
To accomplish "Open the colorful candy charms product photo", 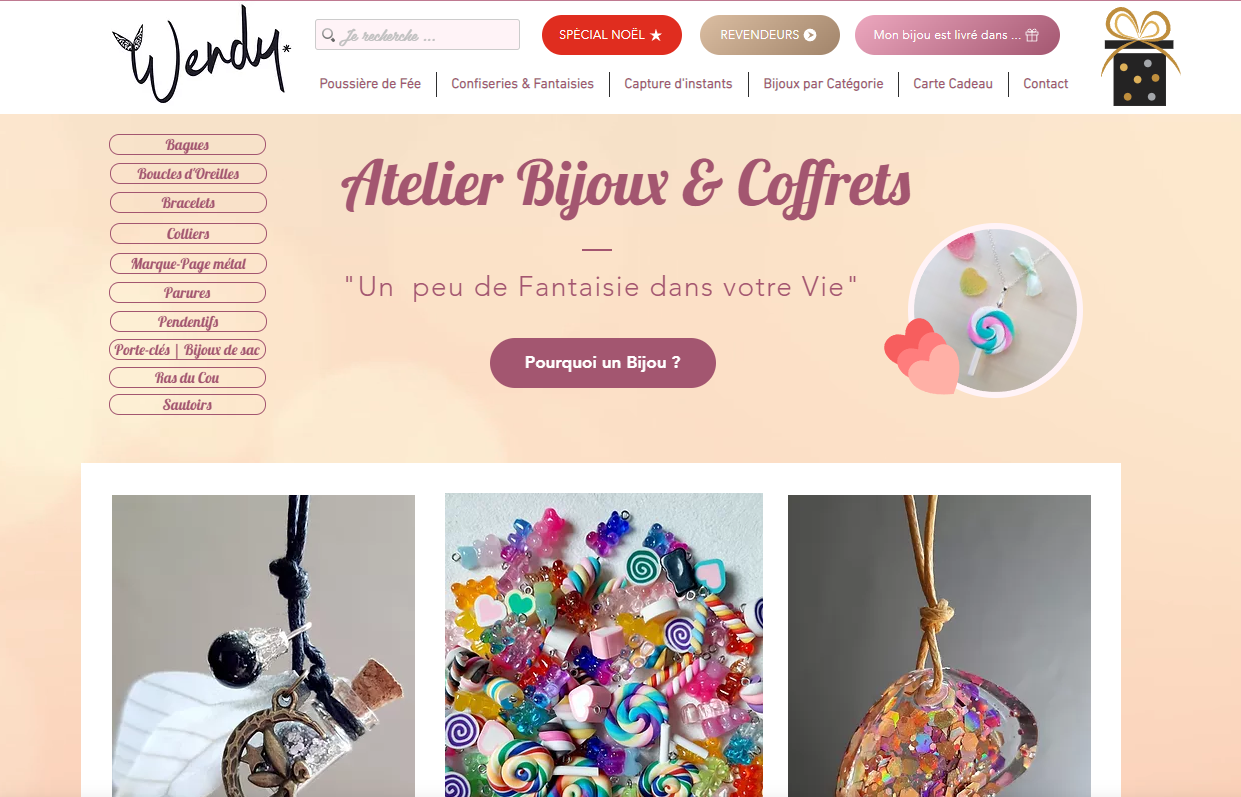I will (x=604, y=645).
